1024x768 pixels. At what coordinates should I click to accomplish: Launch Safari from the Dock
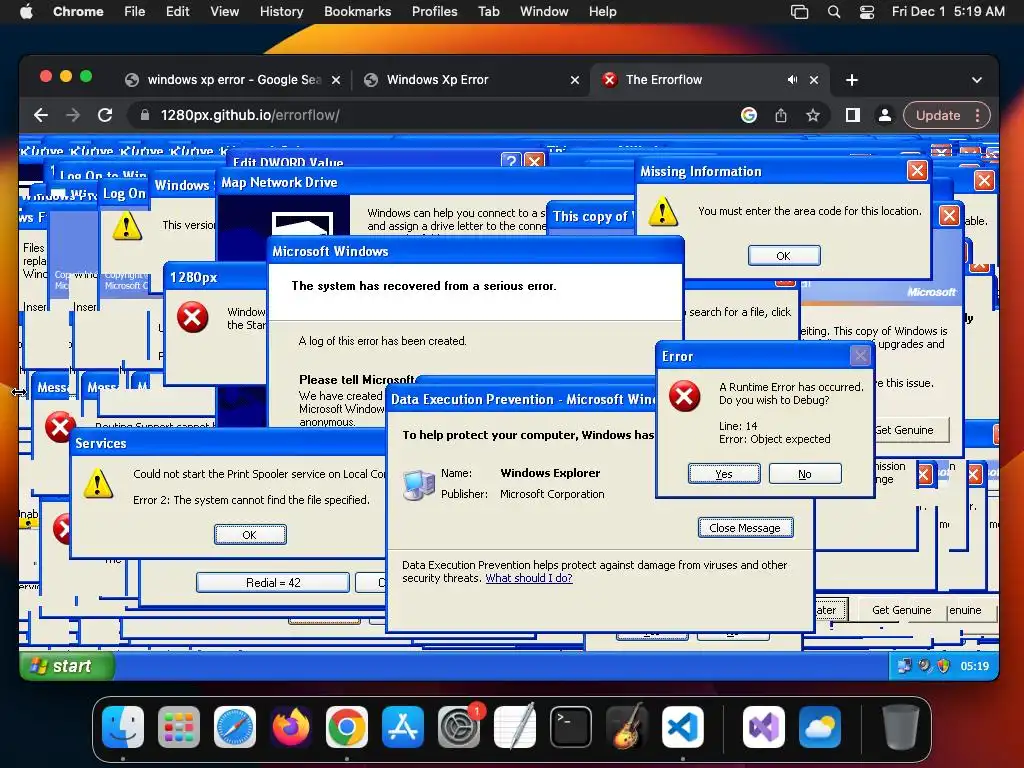click(235, 727)
